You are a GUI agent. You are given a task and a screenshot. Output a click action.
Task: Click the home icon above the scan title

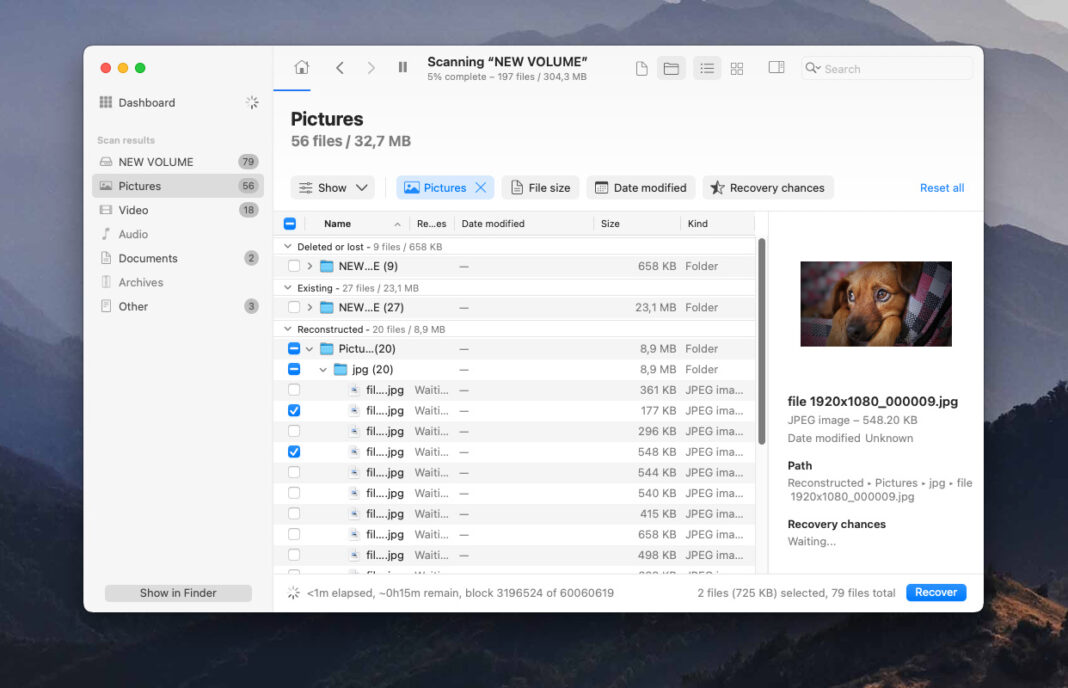point(302,66)
